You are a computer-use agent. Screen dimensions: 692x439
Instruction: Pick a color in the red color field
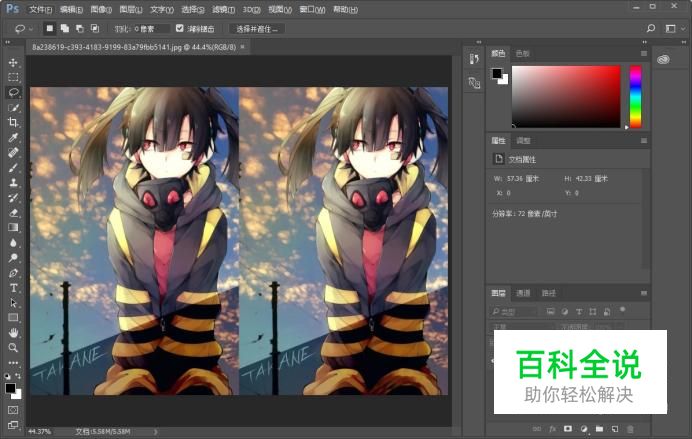566,97
